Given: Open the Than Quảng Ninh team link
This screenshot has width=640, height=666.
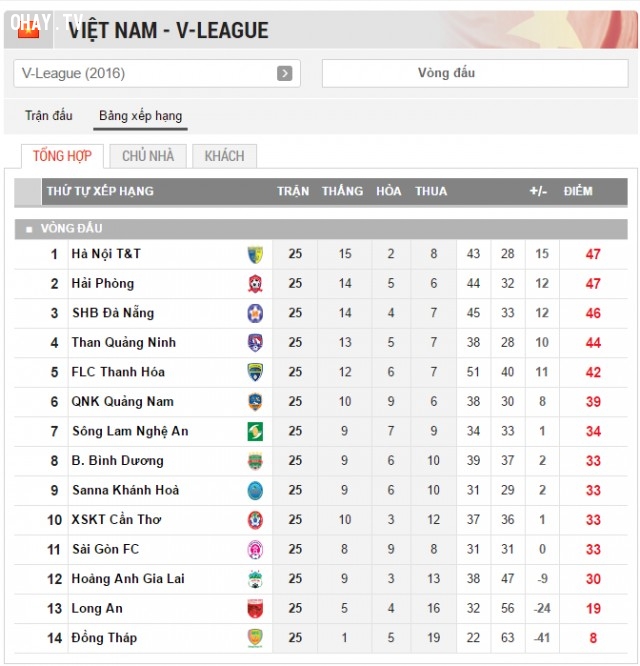Looking at the screenshot, I should (x=124, y=343).
